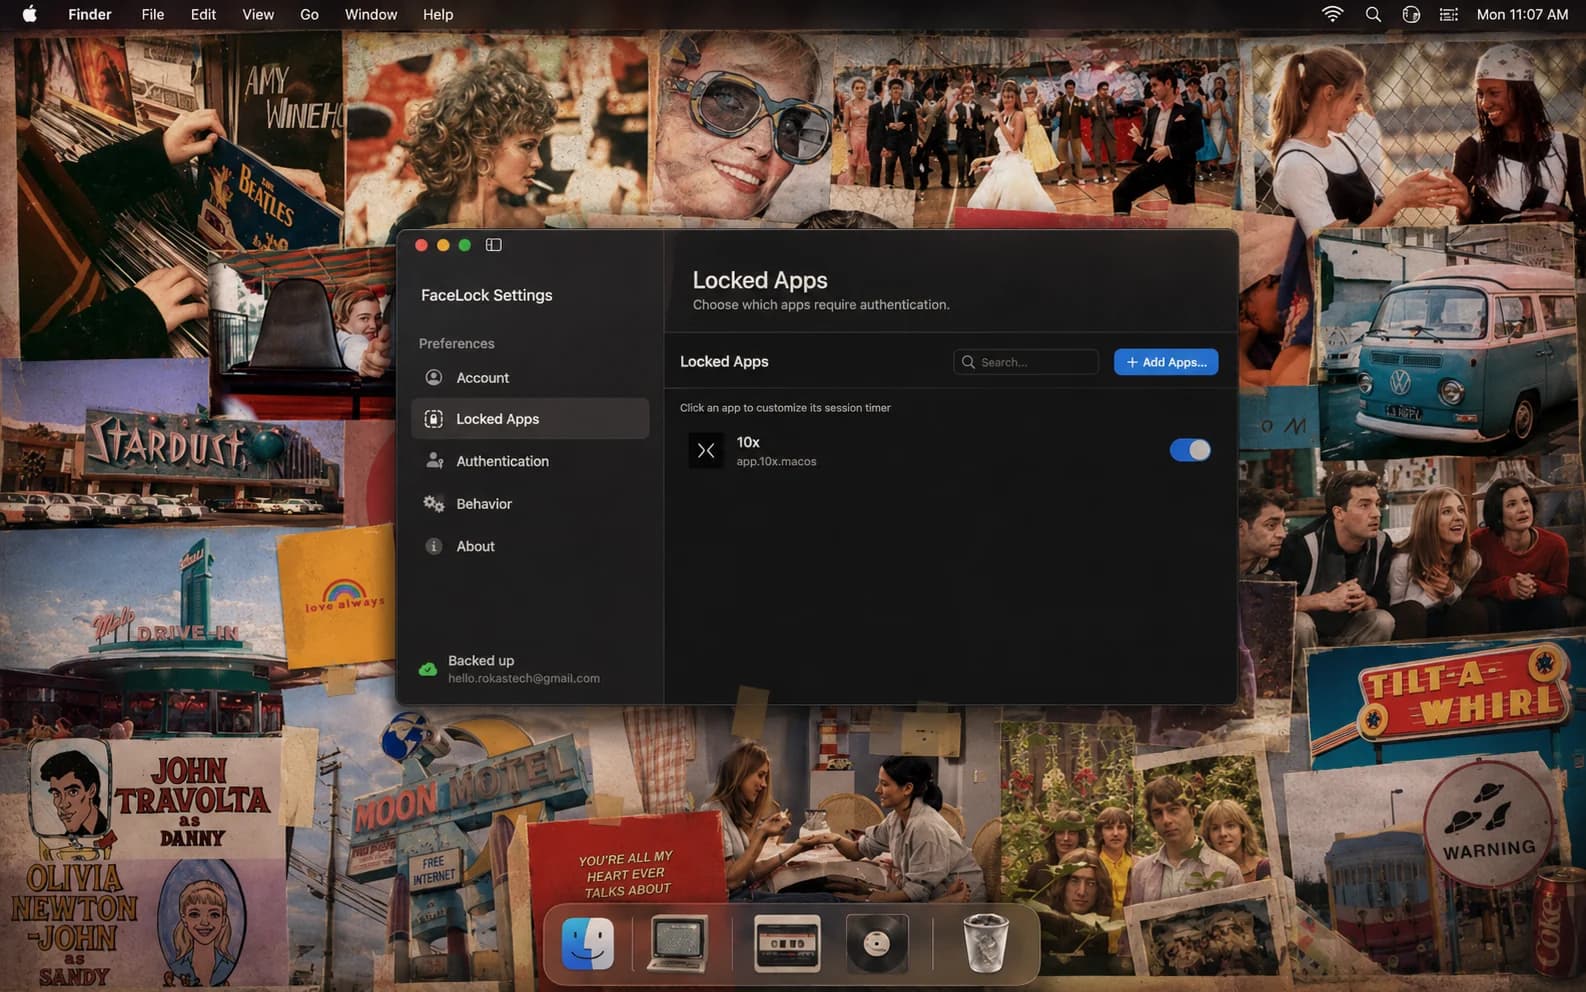Click the menu bar clock Mon 11:07 AM
This screenshot has width=1586, height=992.
[1522, 14]
